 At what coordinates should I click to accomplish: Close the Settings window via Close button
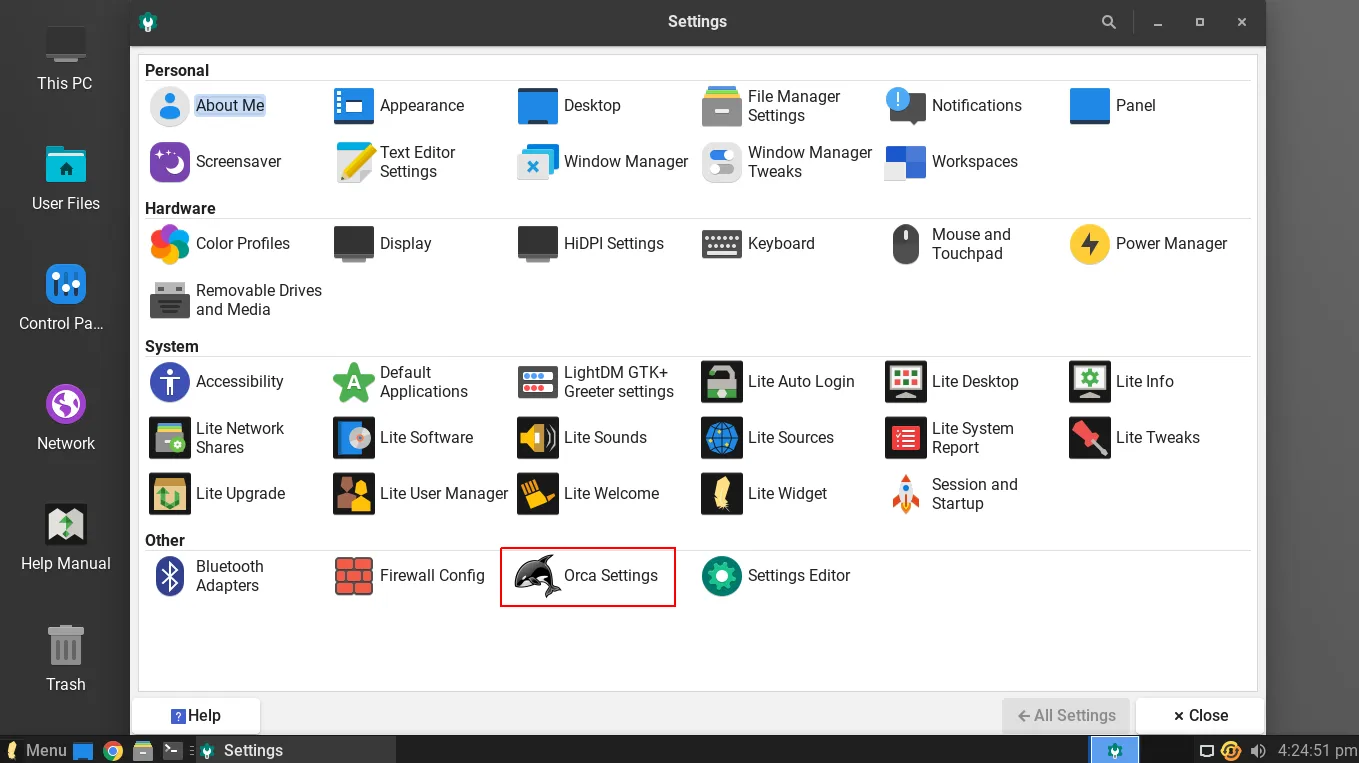[1198, 715]
